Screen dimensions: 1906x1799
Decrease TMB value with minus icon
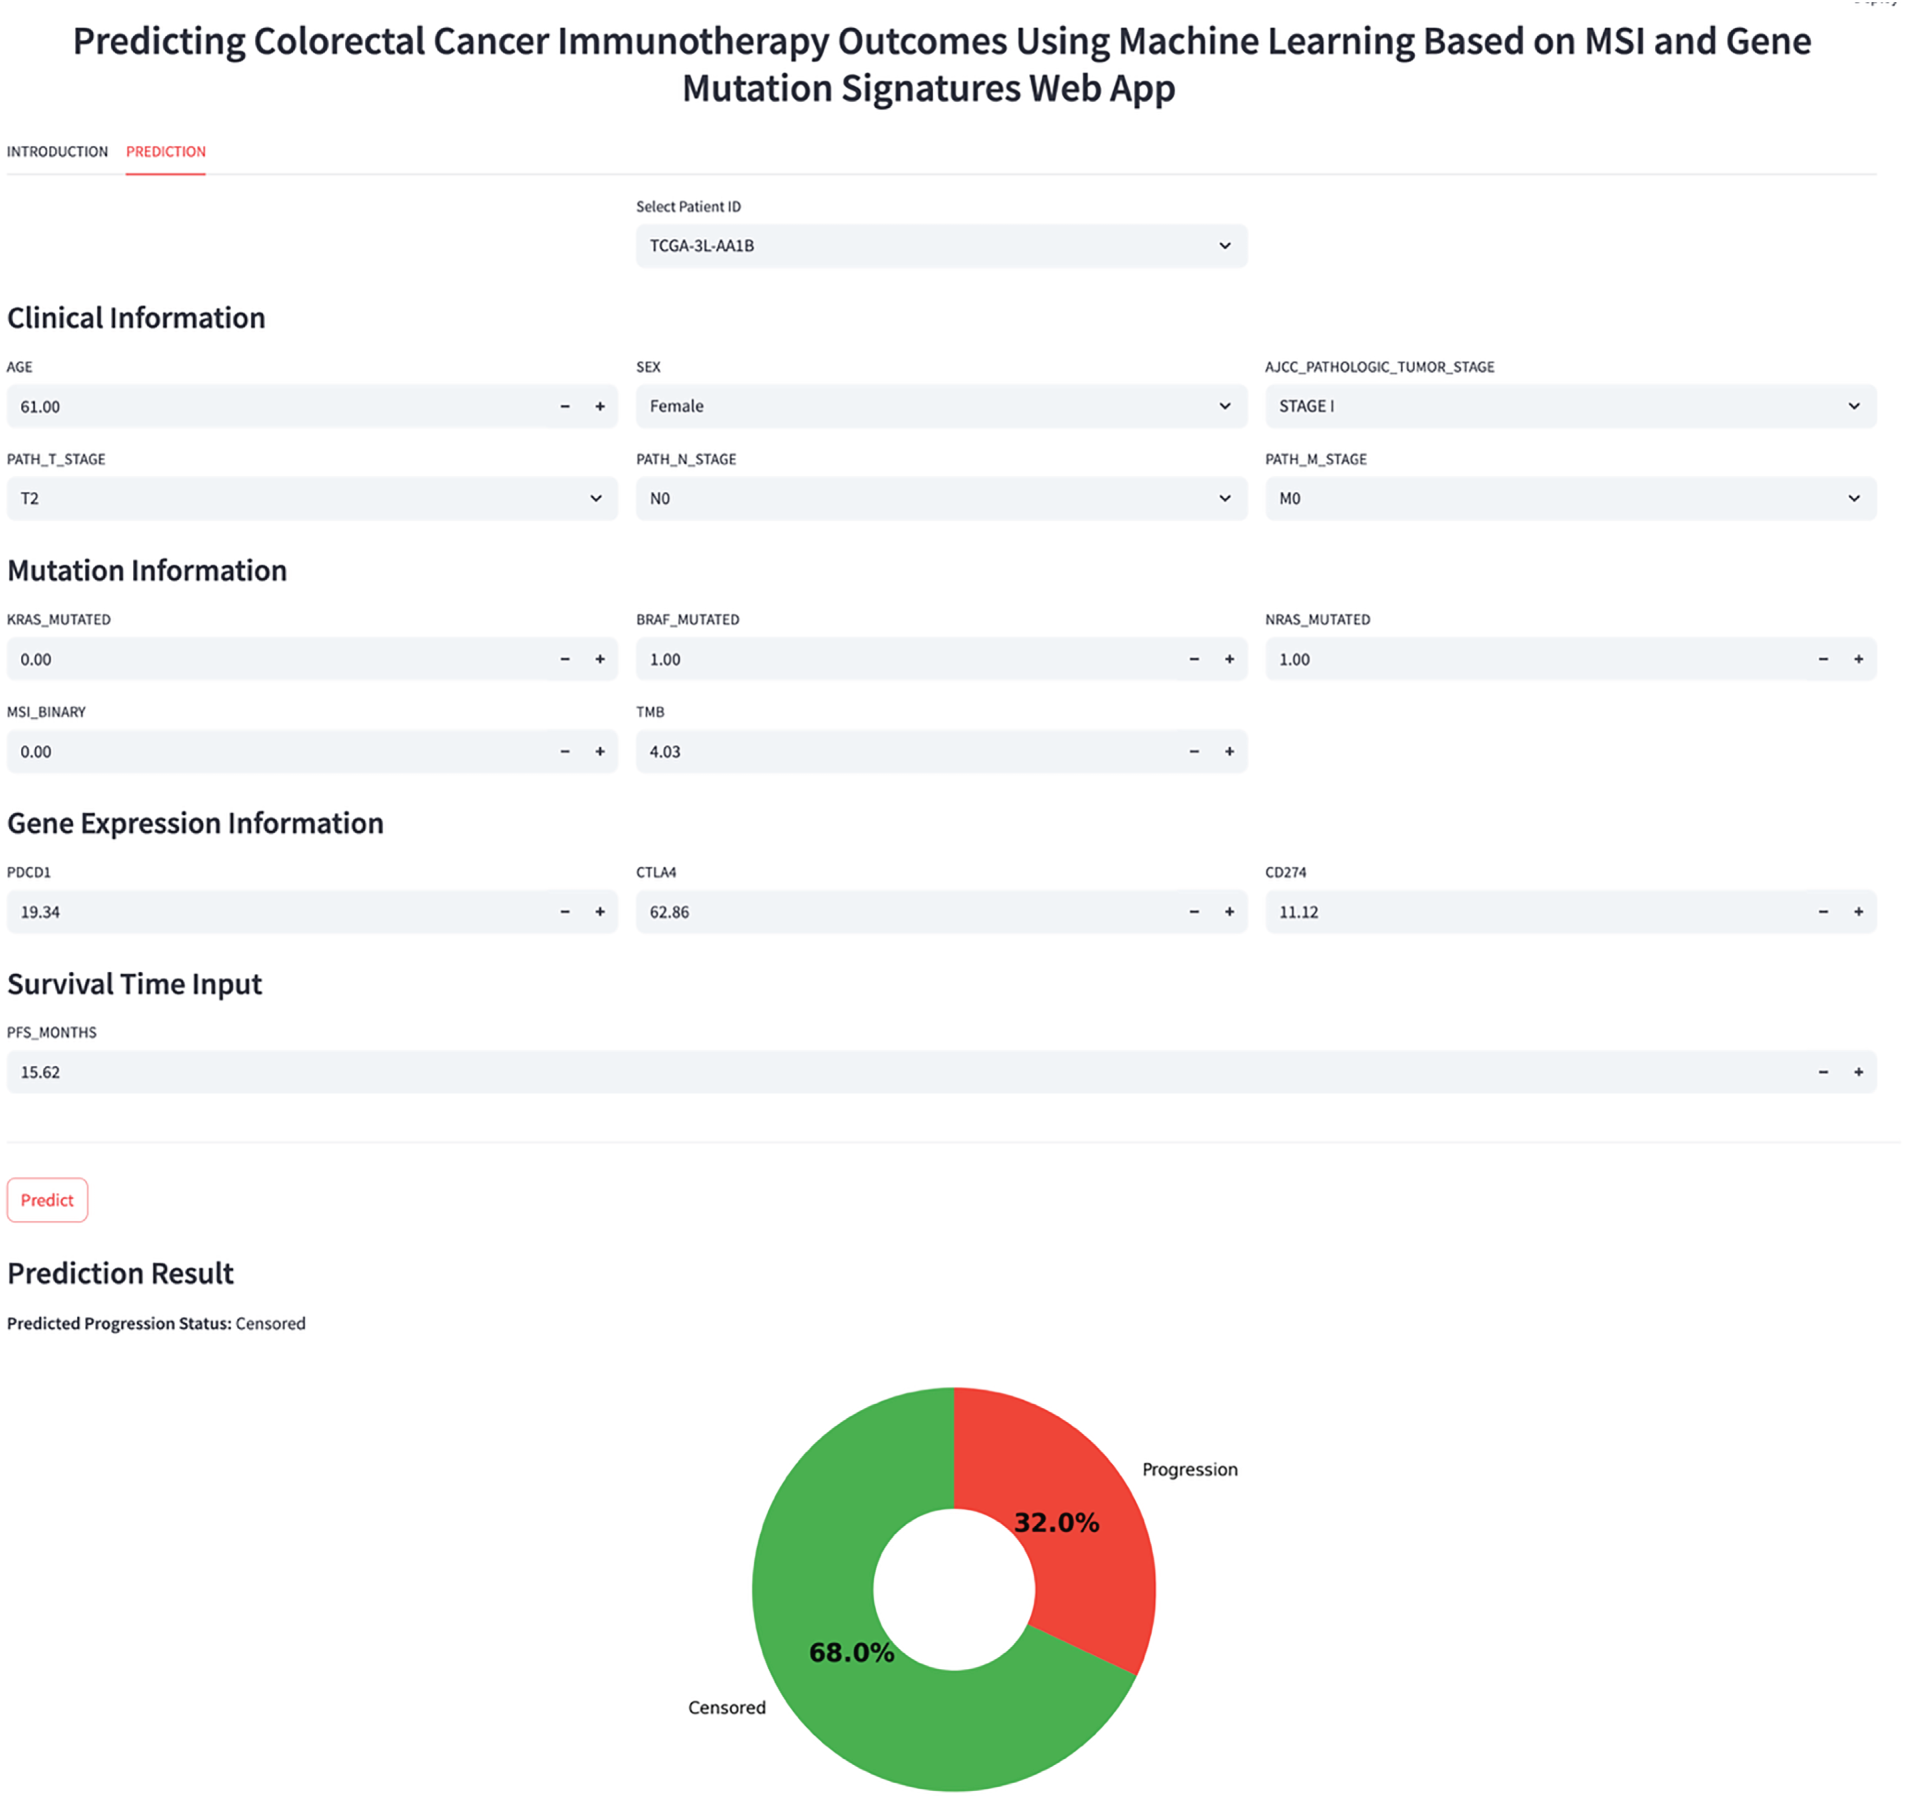coord(1194,751)
